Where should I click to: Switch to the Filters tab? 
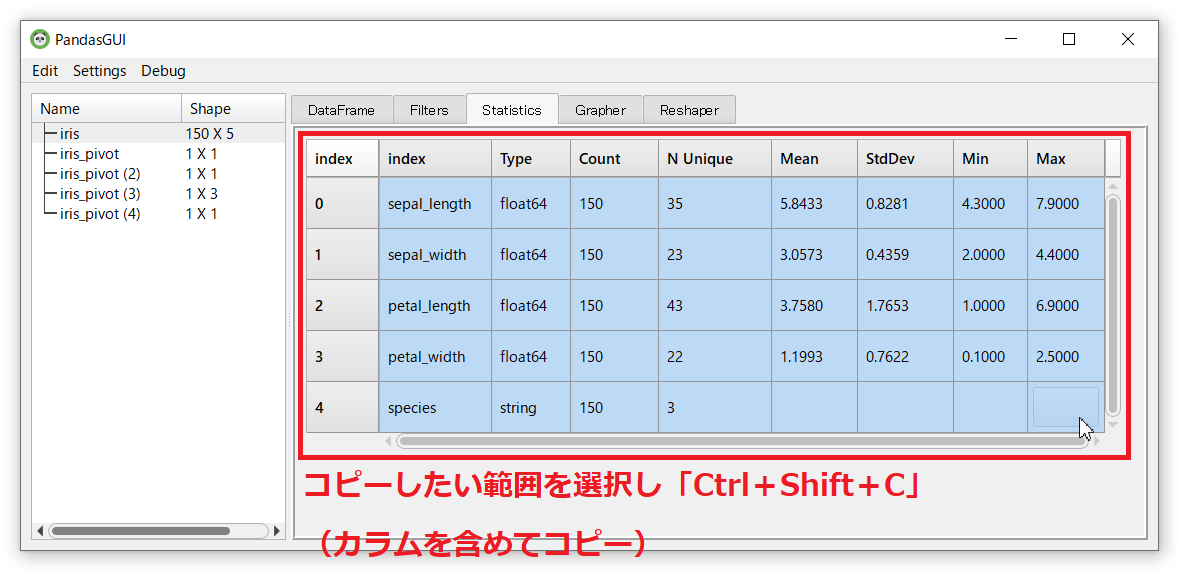pyautogui.click(x=429, y=110)
